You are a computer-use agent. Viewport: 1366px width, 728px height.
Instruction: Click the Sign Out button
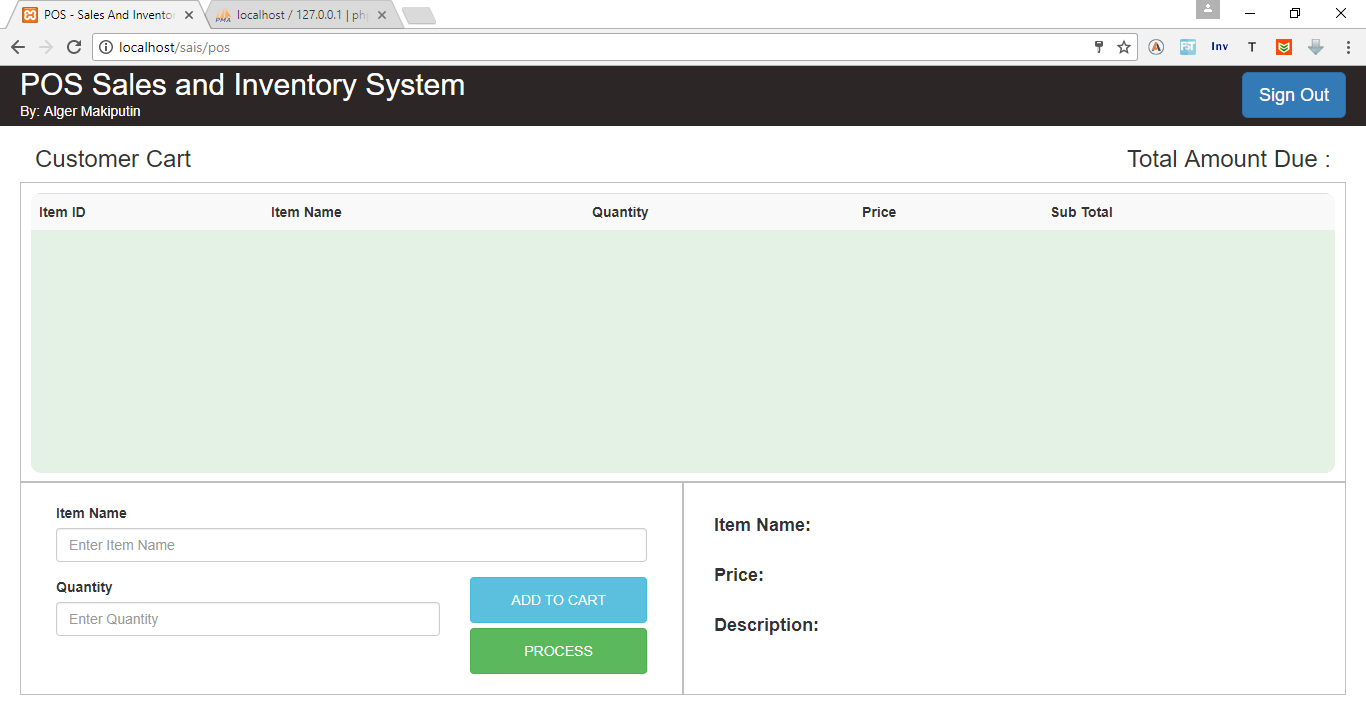1294,95
